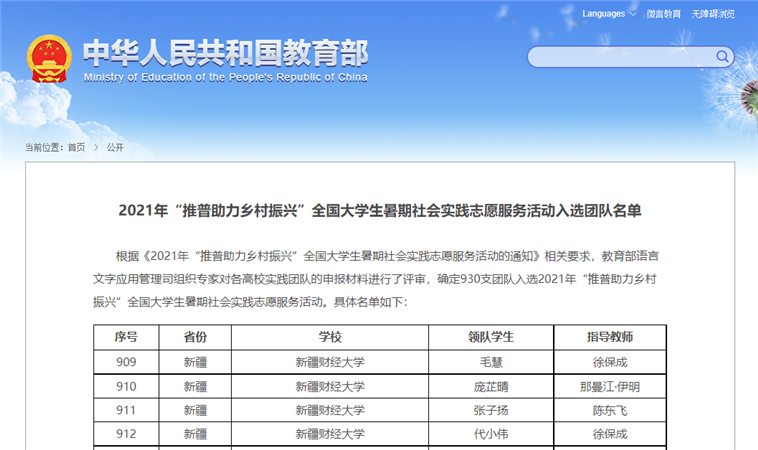The image size is (758, 450).
Task: Select cell with number 910
Action: [x=126, y=387]
